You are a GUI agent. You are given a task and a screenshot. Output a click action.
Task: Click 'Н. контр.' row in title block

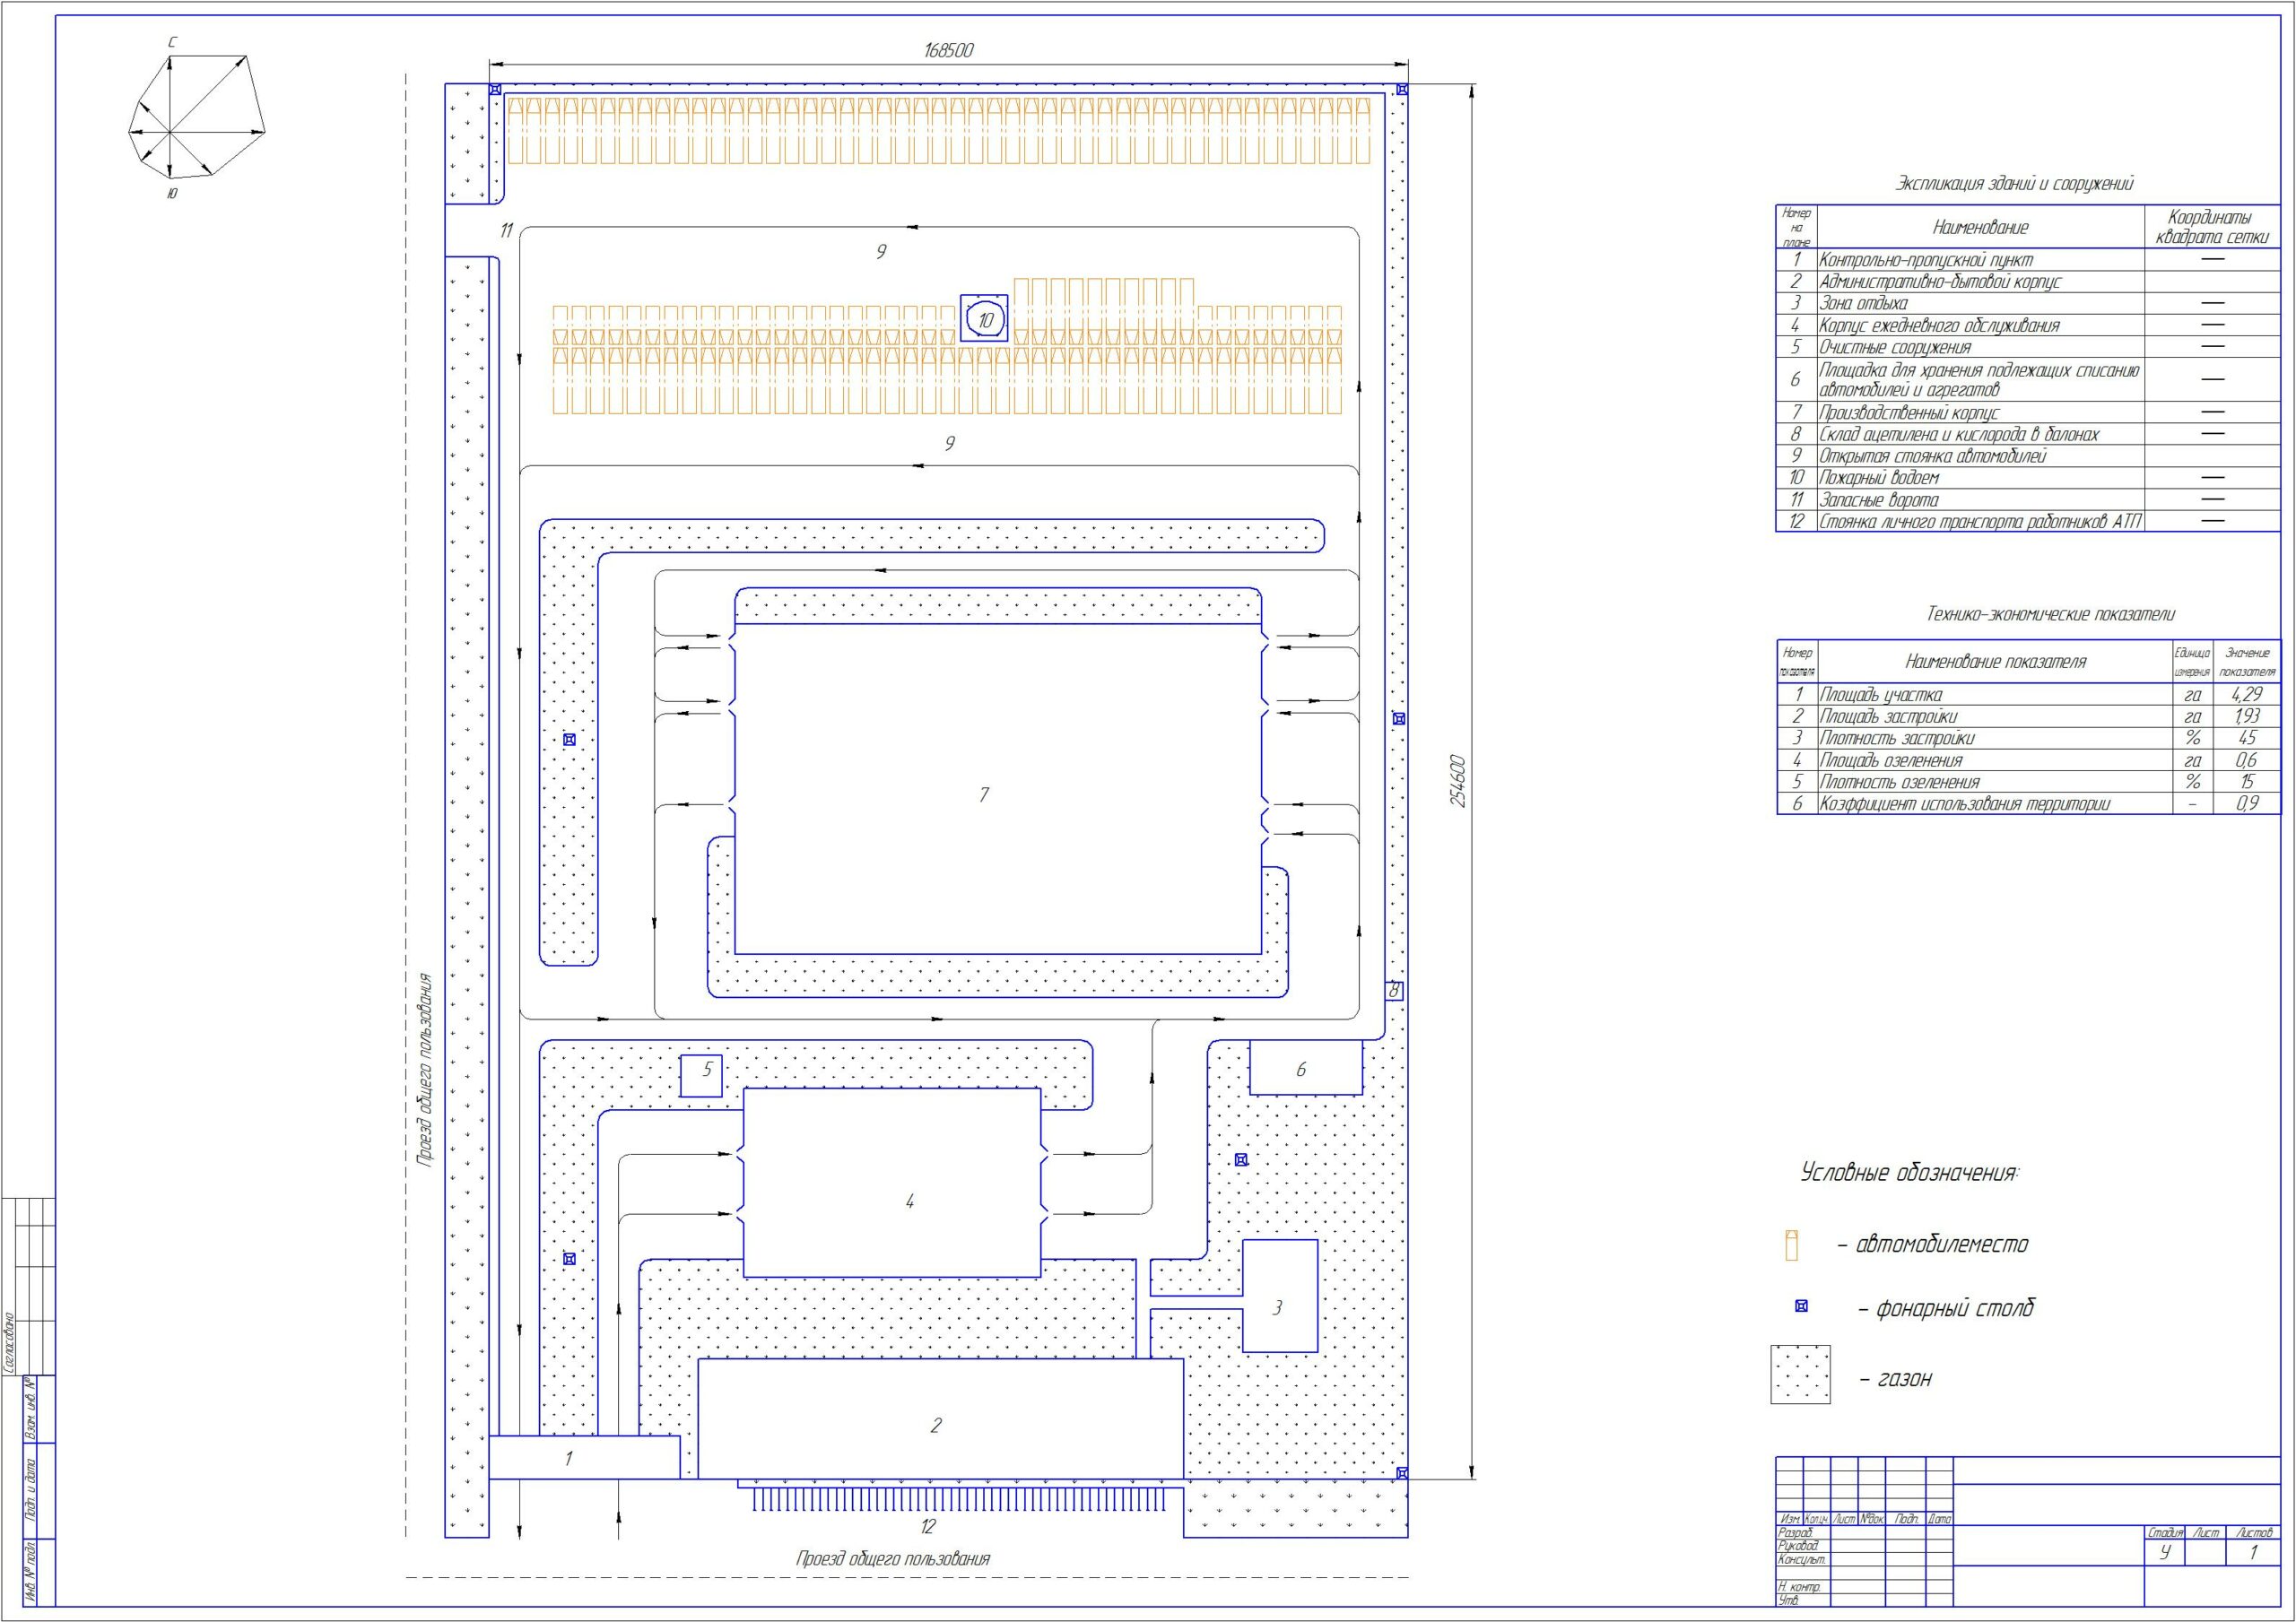pos(1865,1587)
